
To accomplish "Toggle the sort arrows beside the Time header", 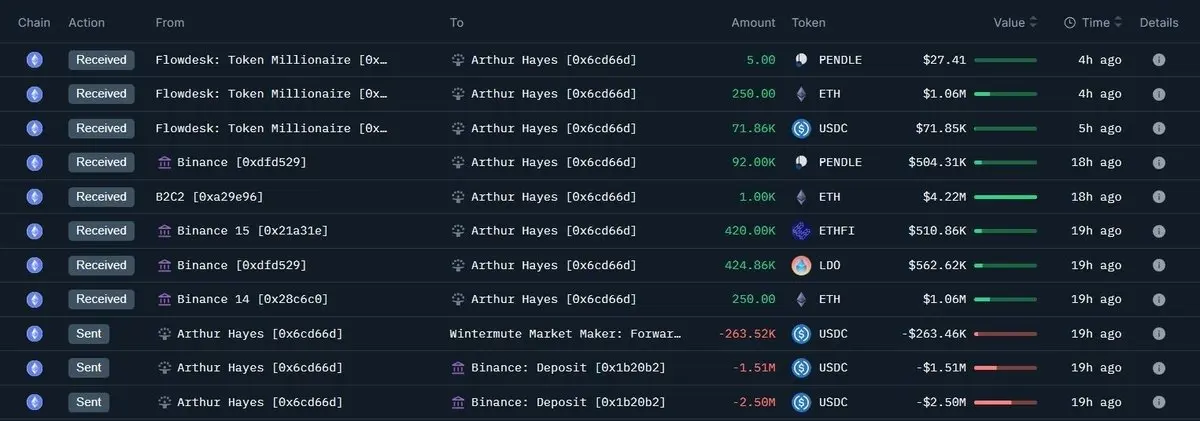I will click(1118, 22).
